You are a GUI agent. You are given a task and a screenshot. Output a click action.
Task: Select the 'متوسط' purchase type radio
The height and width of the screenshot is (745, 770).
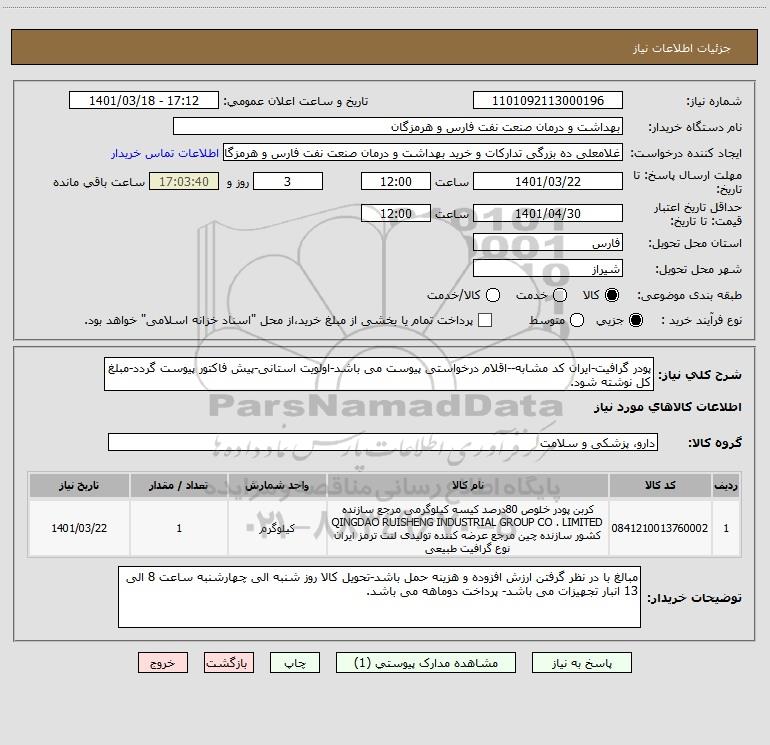click(577, 321)
